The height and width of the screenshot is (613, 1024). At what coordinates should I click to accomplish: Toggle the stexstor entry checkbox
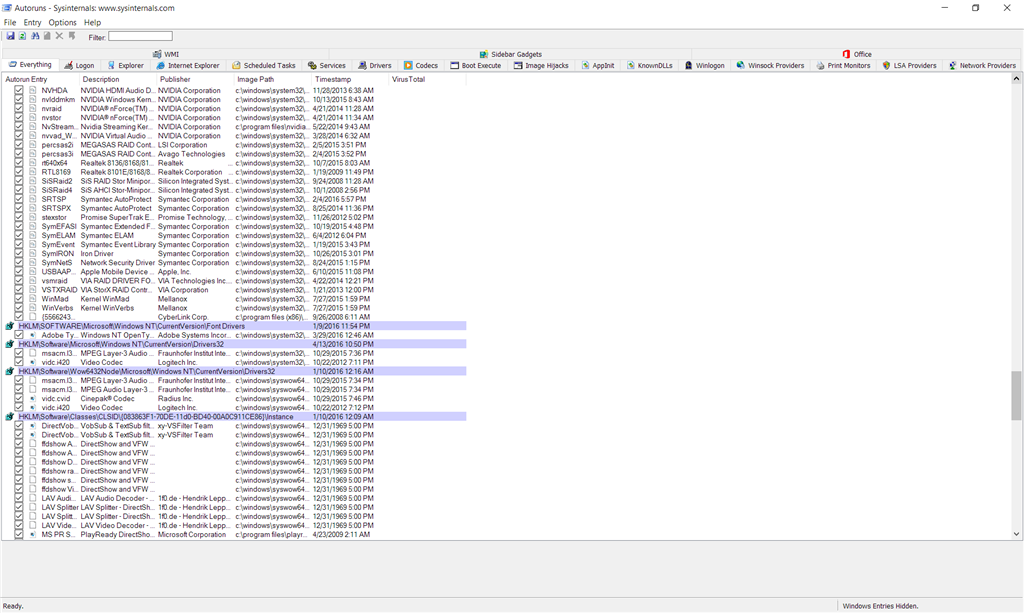click(x=19, y=217)
